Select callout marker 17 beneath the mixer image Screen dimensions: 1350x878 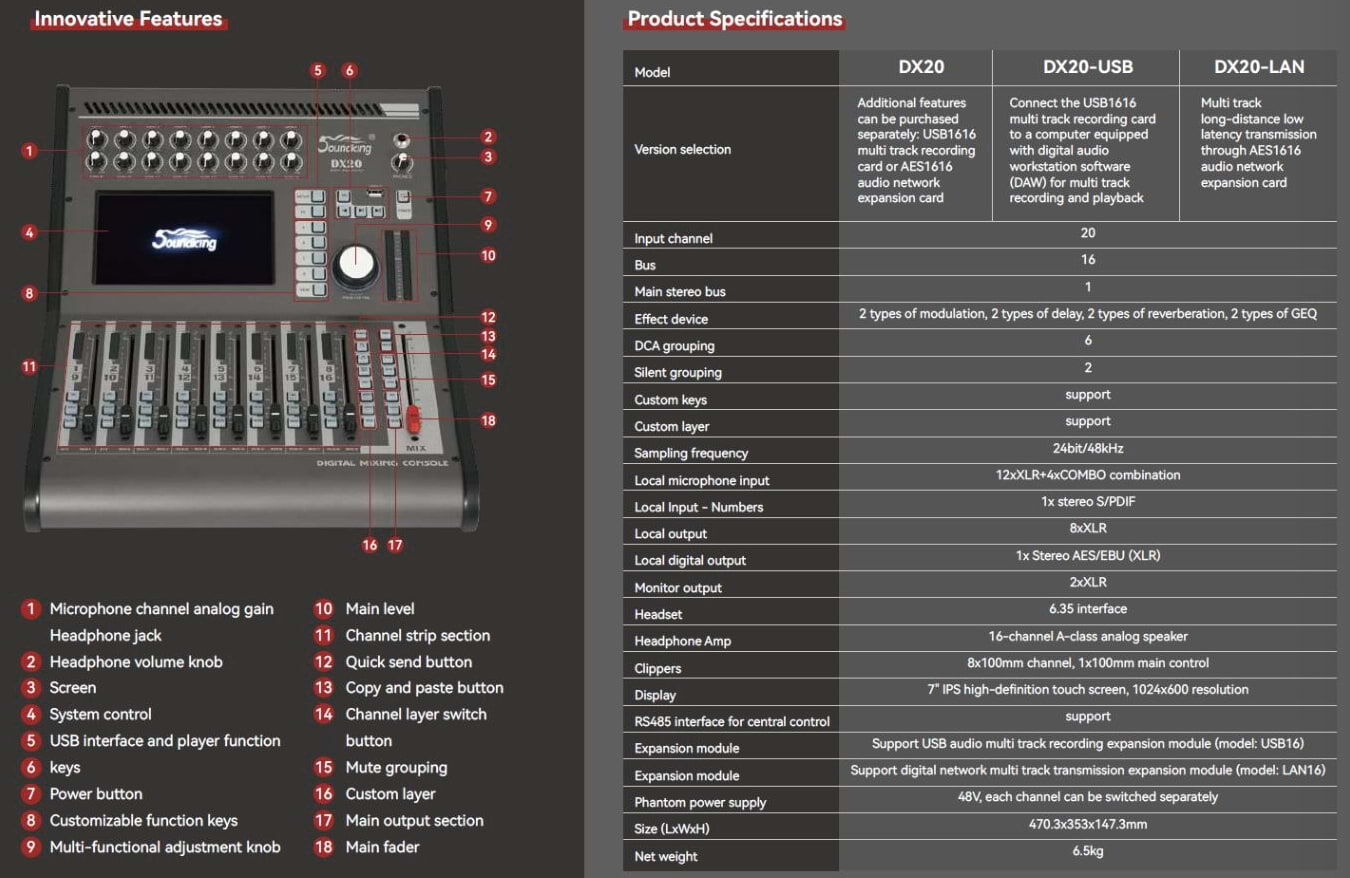tap(395, 545)
